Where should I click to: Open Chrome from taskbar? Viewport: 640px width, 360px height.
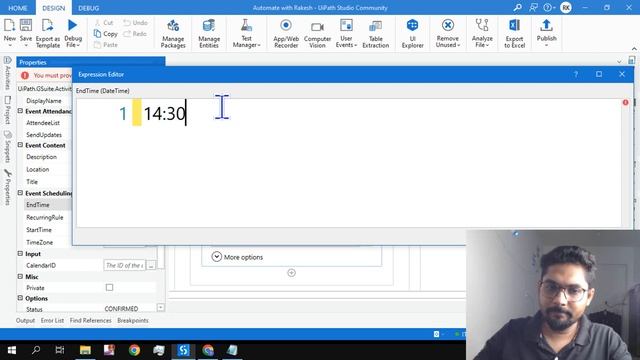134,350
